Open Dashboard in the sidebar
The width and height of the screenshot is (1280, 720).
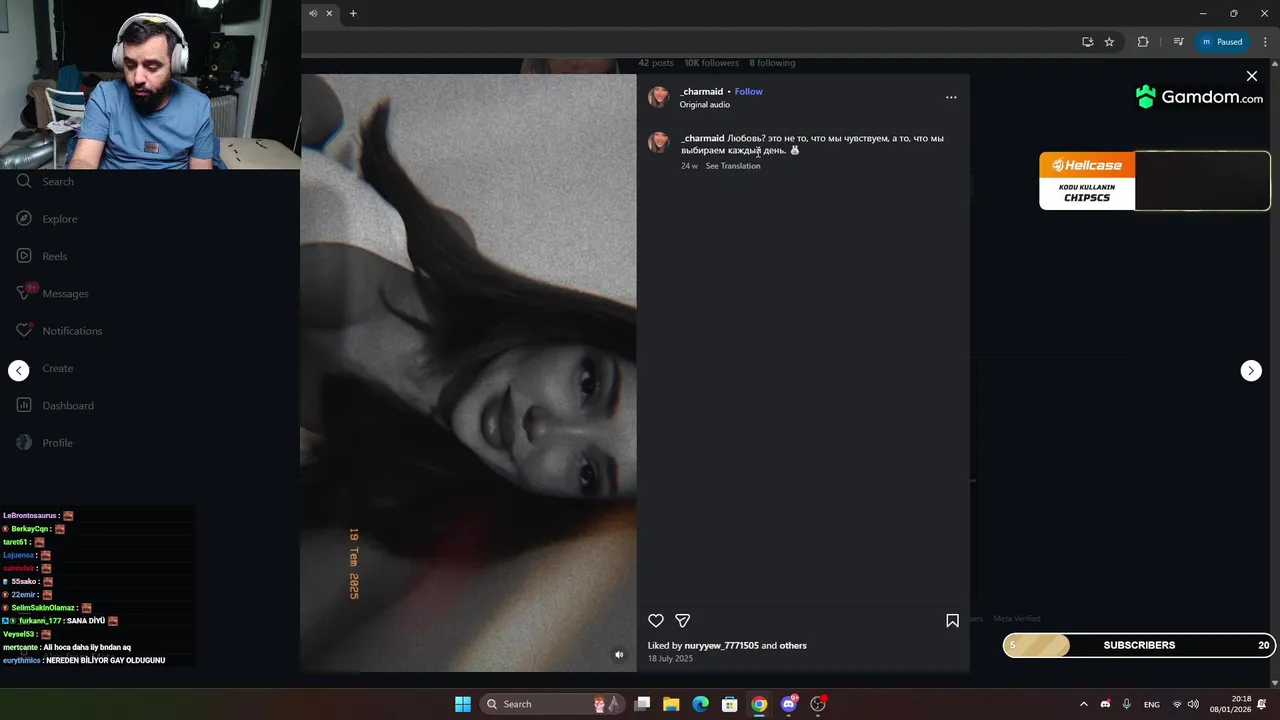coord(55,406)
